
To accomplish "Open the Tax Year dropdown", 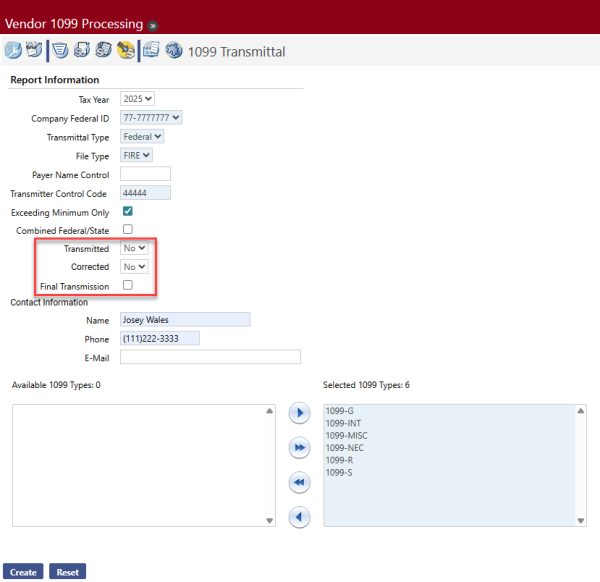I will pos(138,99).
